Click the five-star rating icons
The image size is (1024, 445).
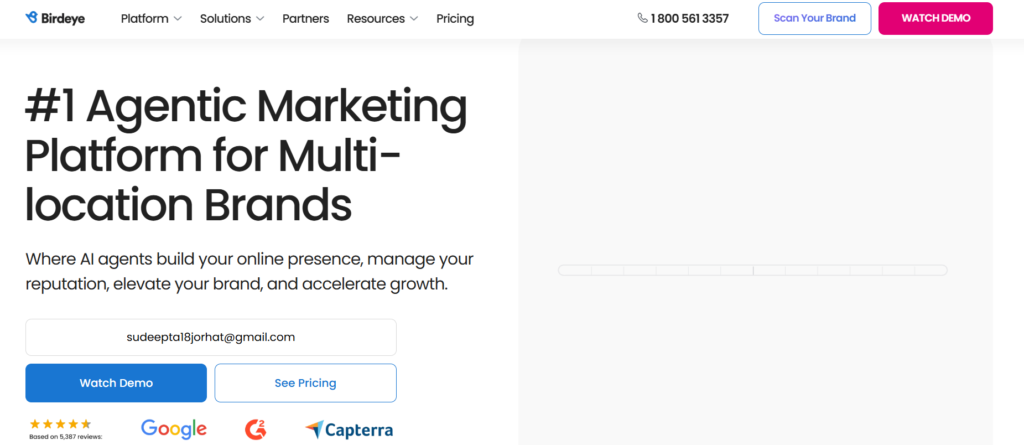(x=60, y=424)
